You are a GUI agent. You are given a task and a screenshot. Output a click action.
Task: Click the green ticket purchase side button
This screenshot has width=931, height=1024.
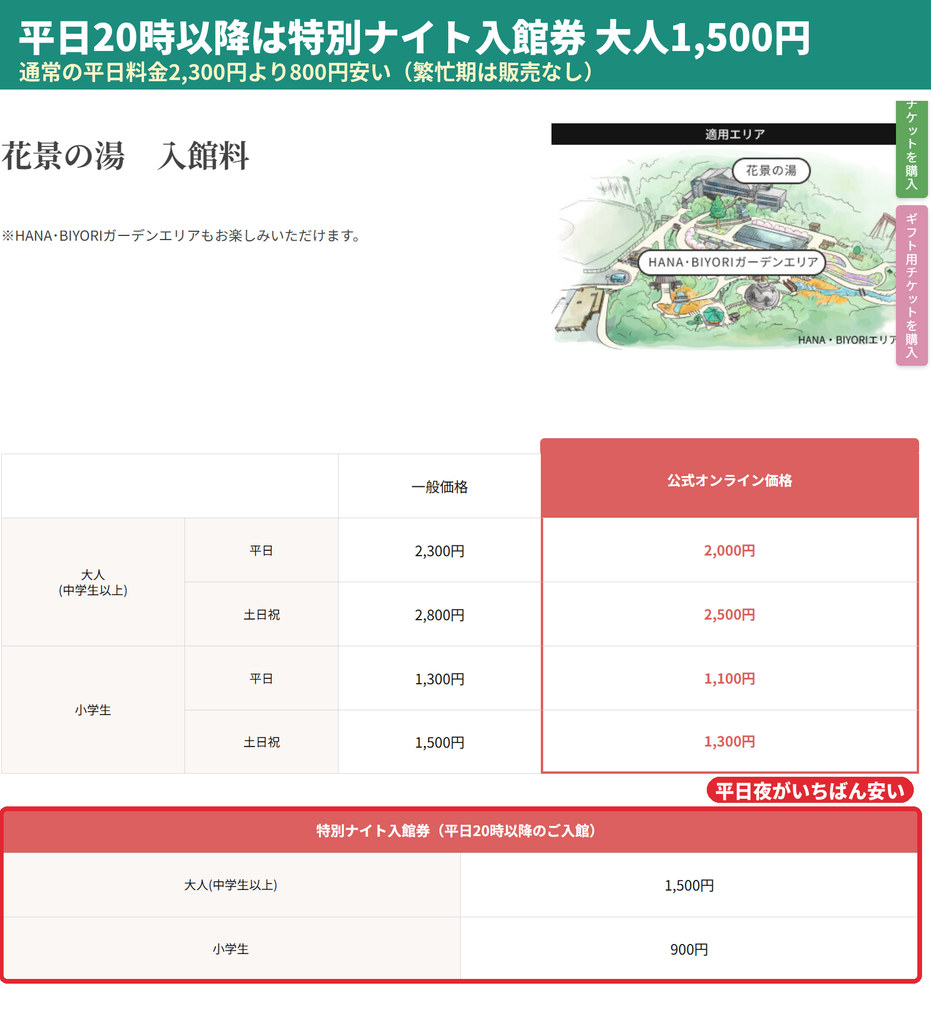click(911, 149)
